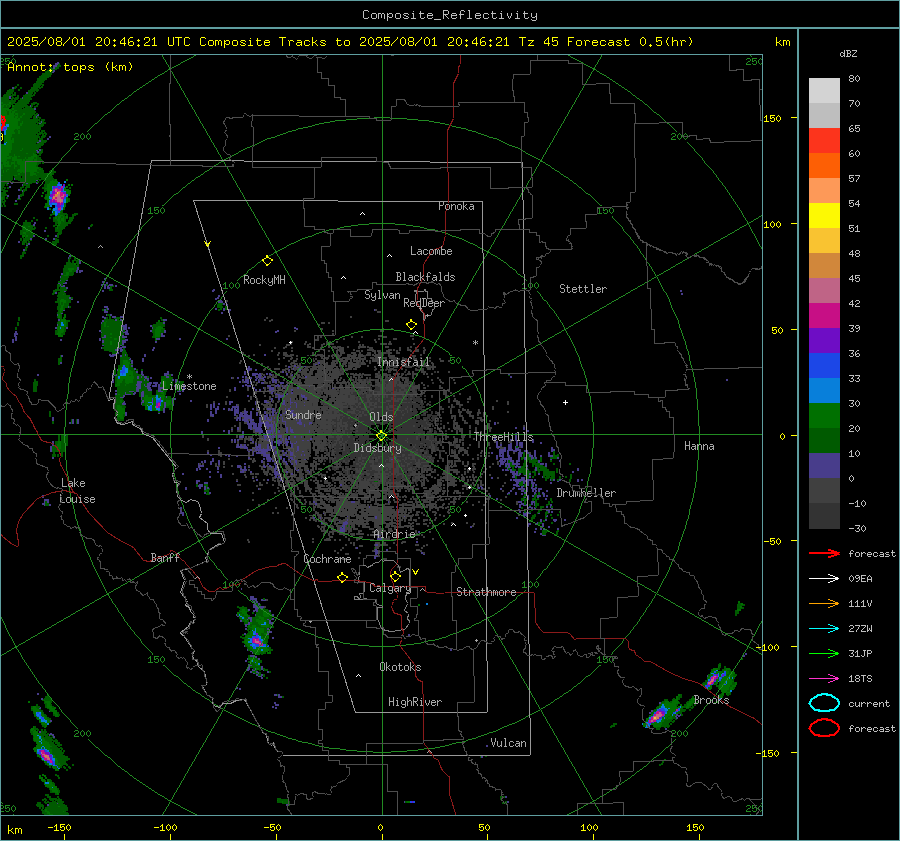Select the green 20 dBZ color swatch

click(824, 416)
